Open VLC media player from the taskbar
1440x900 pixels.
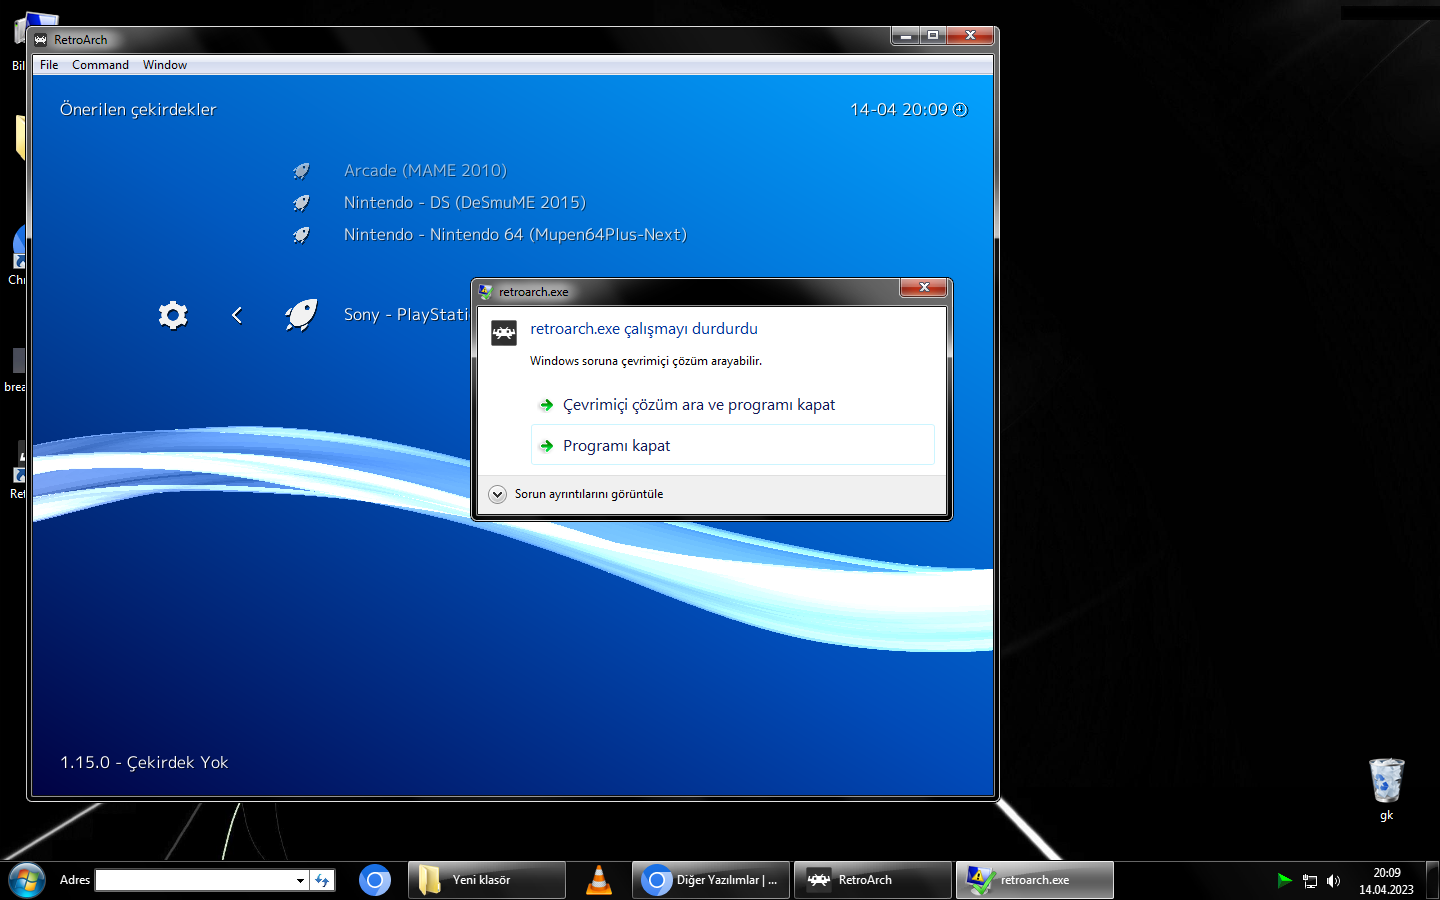tap(599, 880)
